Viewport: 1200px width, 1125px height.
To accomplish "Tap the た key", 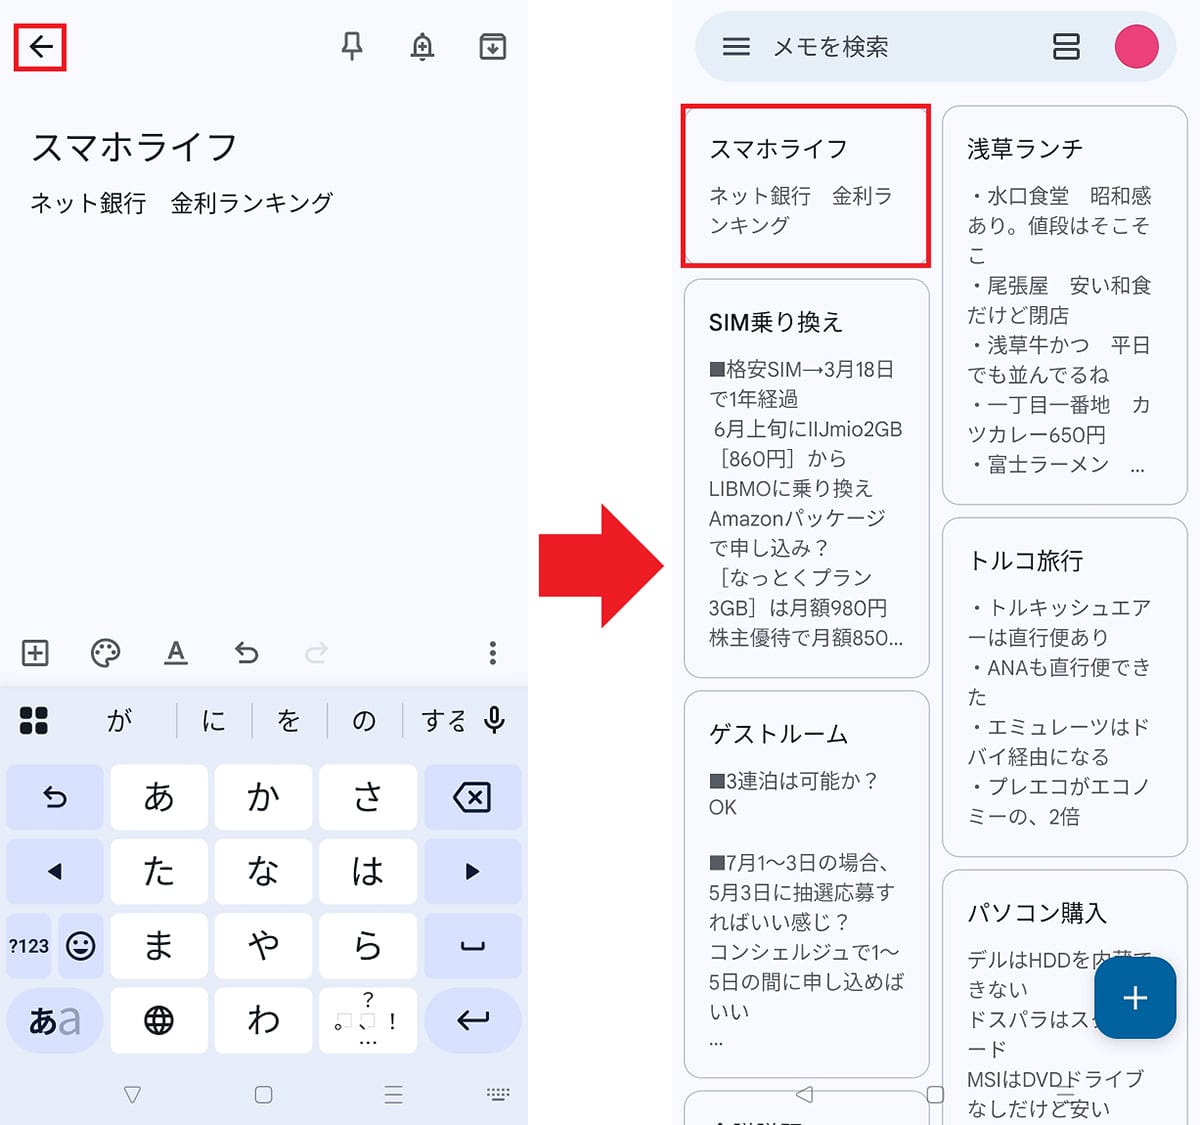I will (159, 871).
